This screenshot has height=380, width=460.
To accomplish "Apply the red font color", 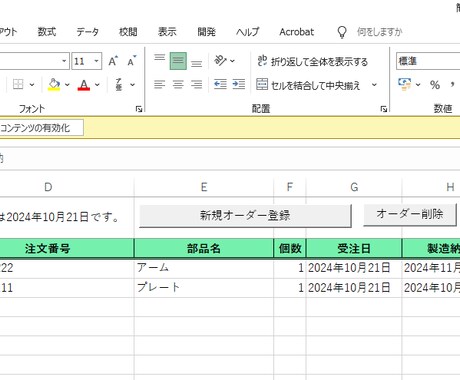I will click(84, 85).
